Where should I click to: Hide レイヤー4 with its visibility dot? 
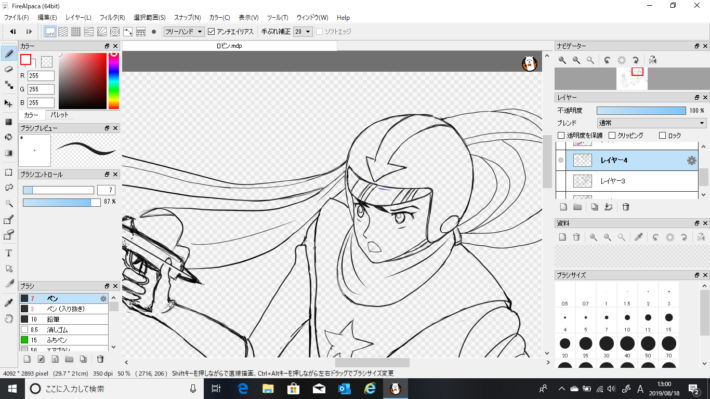[x=561, y=160]
